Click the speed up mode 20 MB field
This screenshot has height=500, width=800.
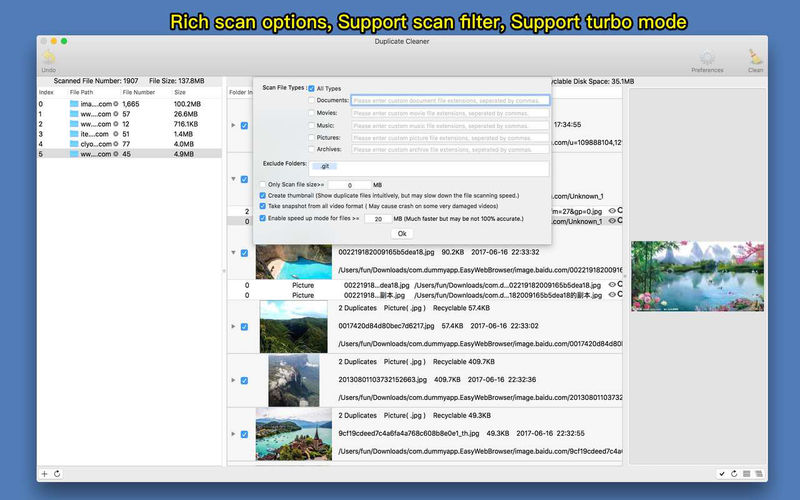tap(378, 219)
